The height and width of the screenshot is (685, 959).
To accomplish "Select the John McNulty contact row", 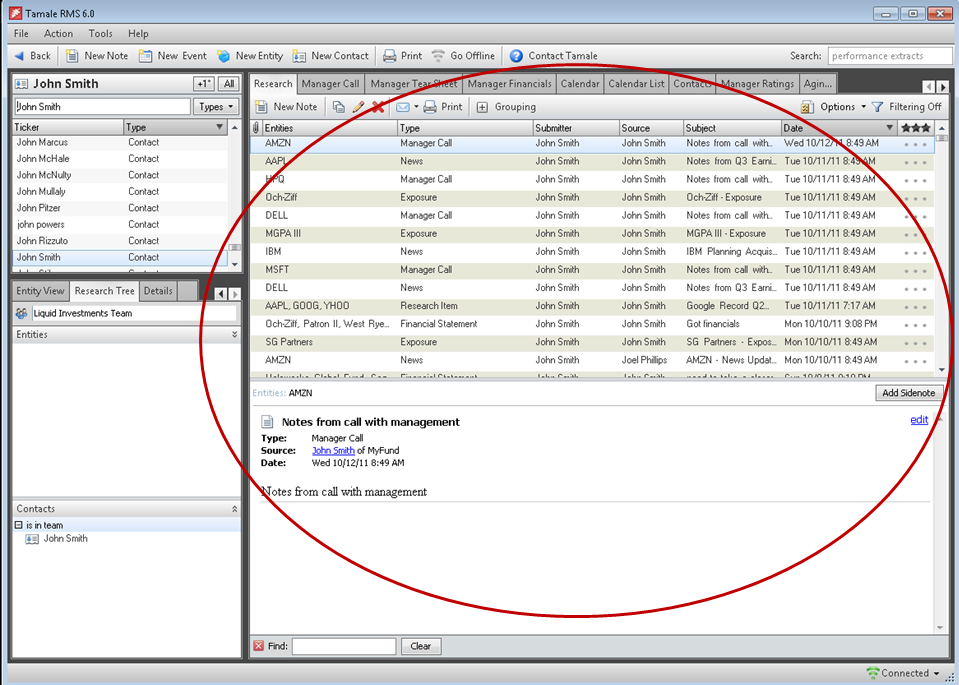I will 120,176.
